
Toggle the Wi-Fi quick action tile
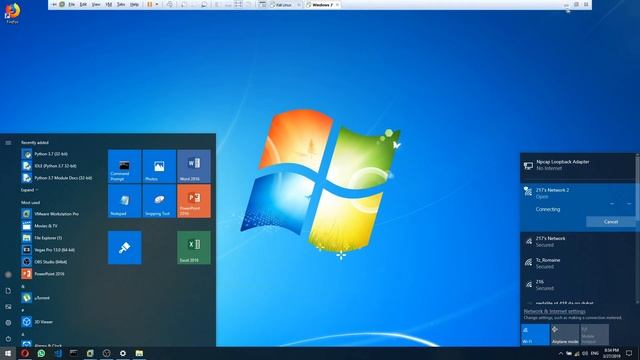pyautogui.click(x=535, y=335)
